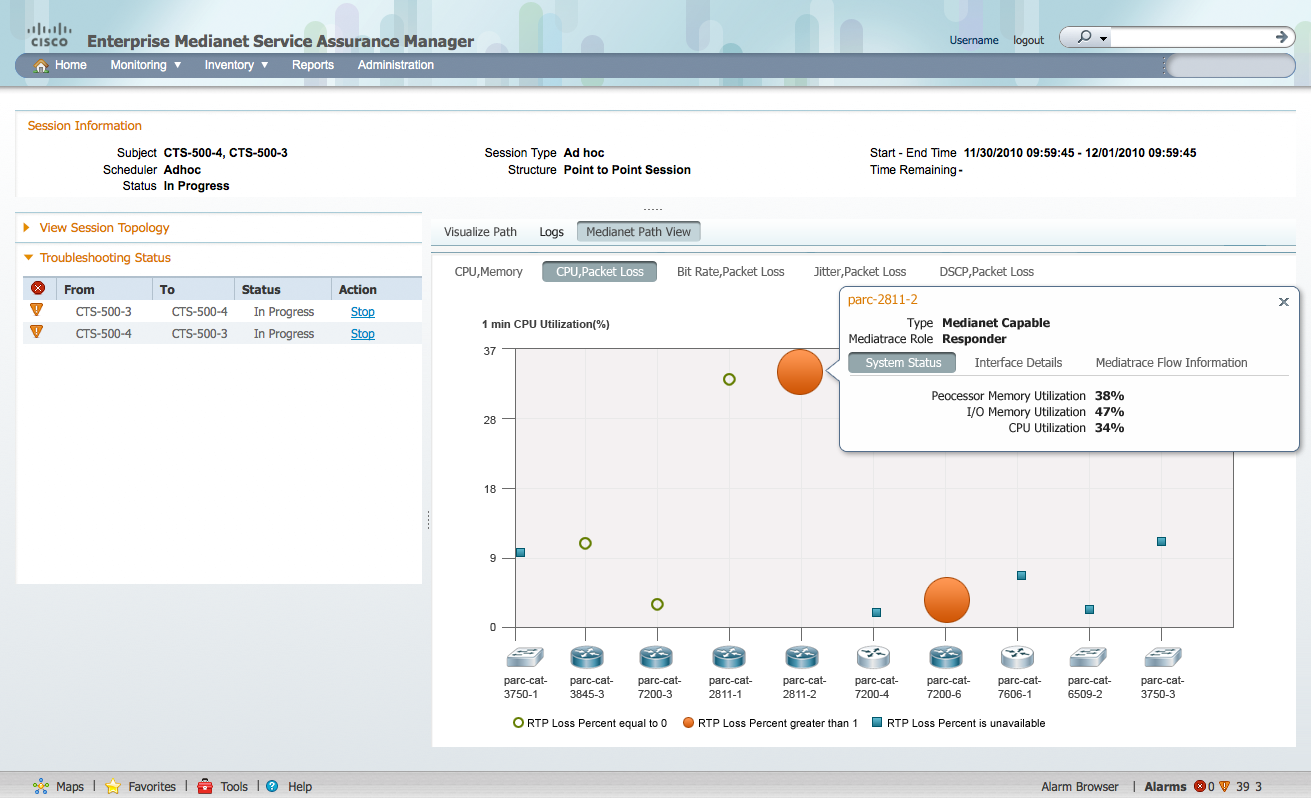Click the Tools toolbox icon
Screen dimensions: 1311x798
(205, 786)
